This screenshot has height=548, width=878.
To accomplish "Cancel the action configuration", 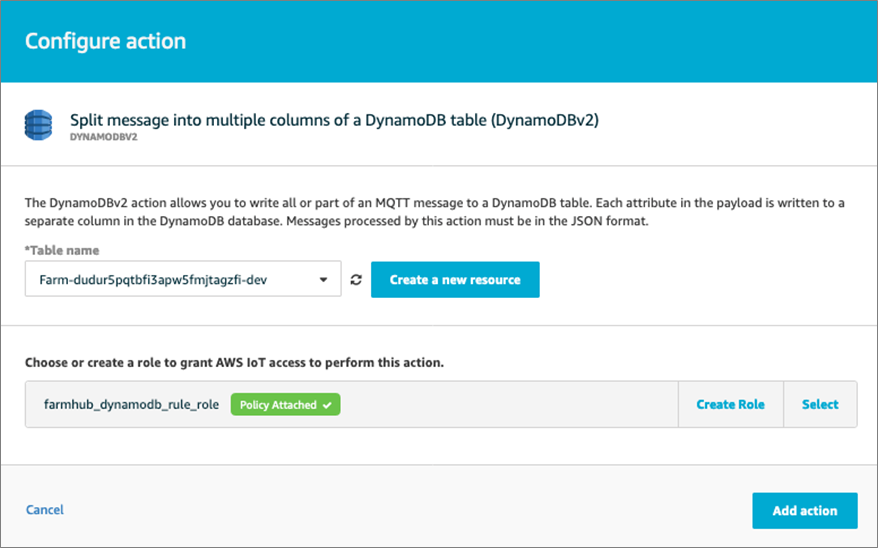I will click(x=45, y=509).
